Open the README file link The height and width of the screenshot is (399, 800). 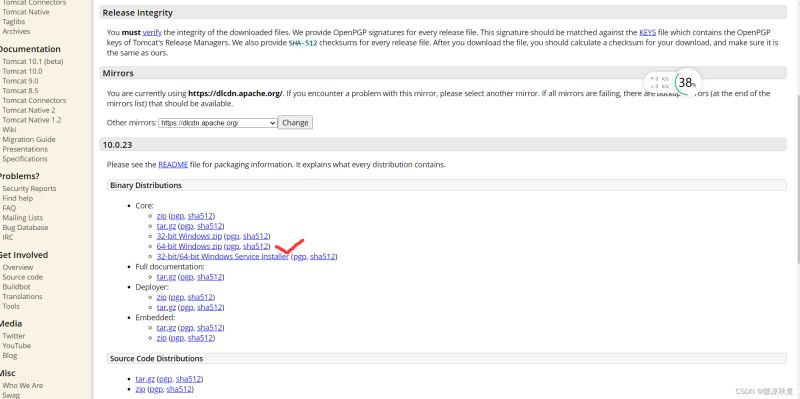coord(173,165)
